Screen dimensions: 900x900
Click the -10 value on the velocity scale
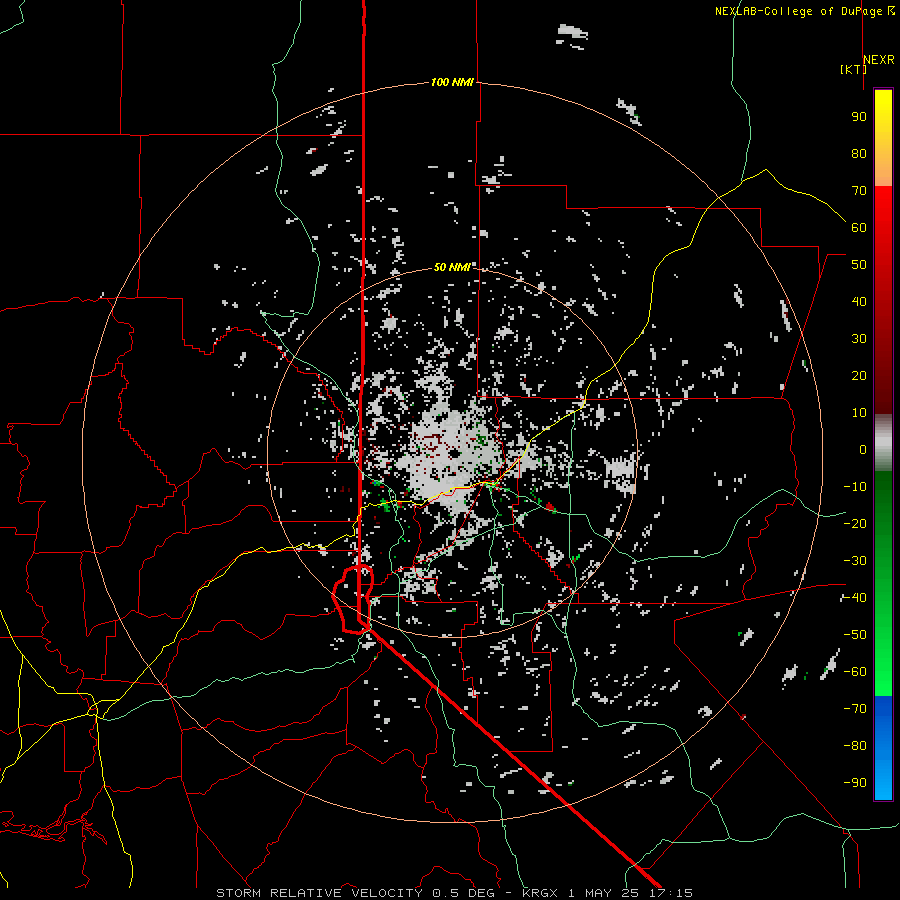point(855,487)
